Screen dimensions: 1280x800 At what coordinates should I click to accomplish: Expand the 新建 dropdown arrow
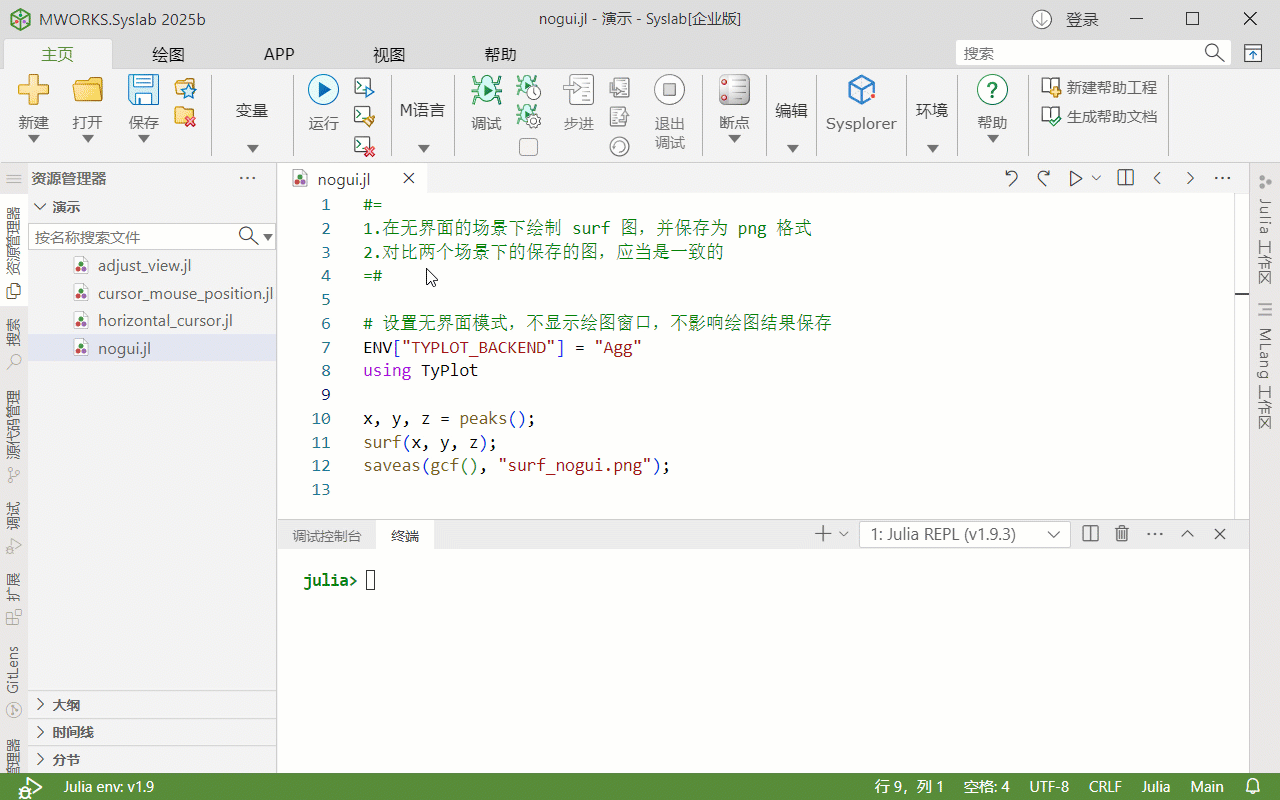33,139
